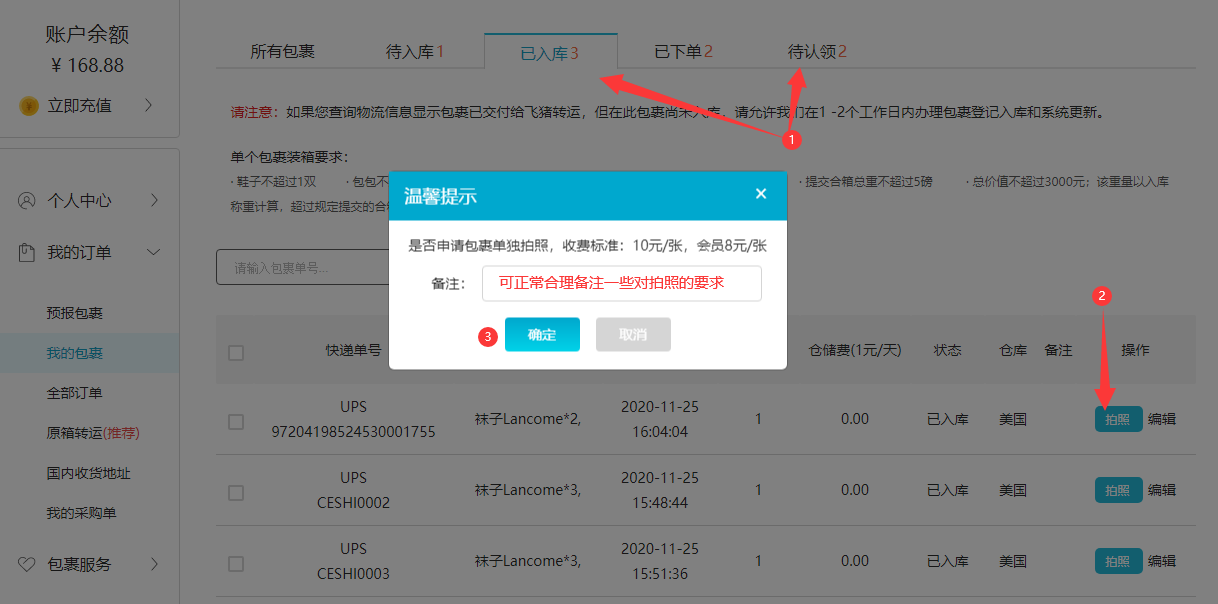The width and height of the screenshot is (1218, 604).
Task: Click the 个人中心 user profile icon
Action: 27,200
